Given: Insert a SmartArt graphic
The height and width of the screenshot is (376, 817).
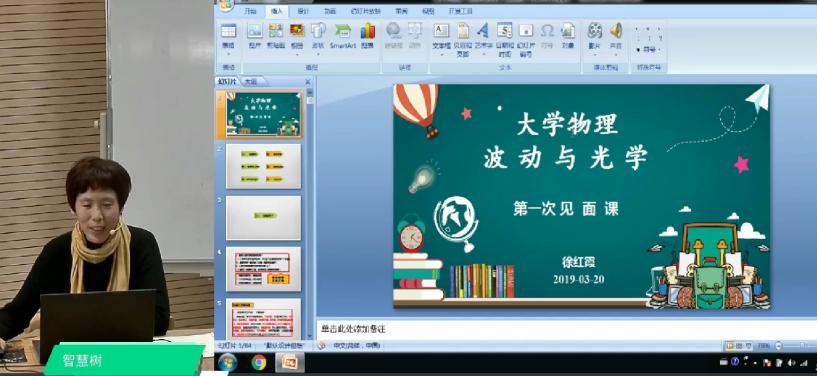Looking at the screenshot, I should [x=343, y=36].
